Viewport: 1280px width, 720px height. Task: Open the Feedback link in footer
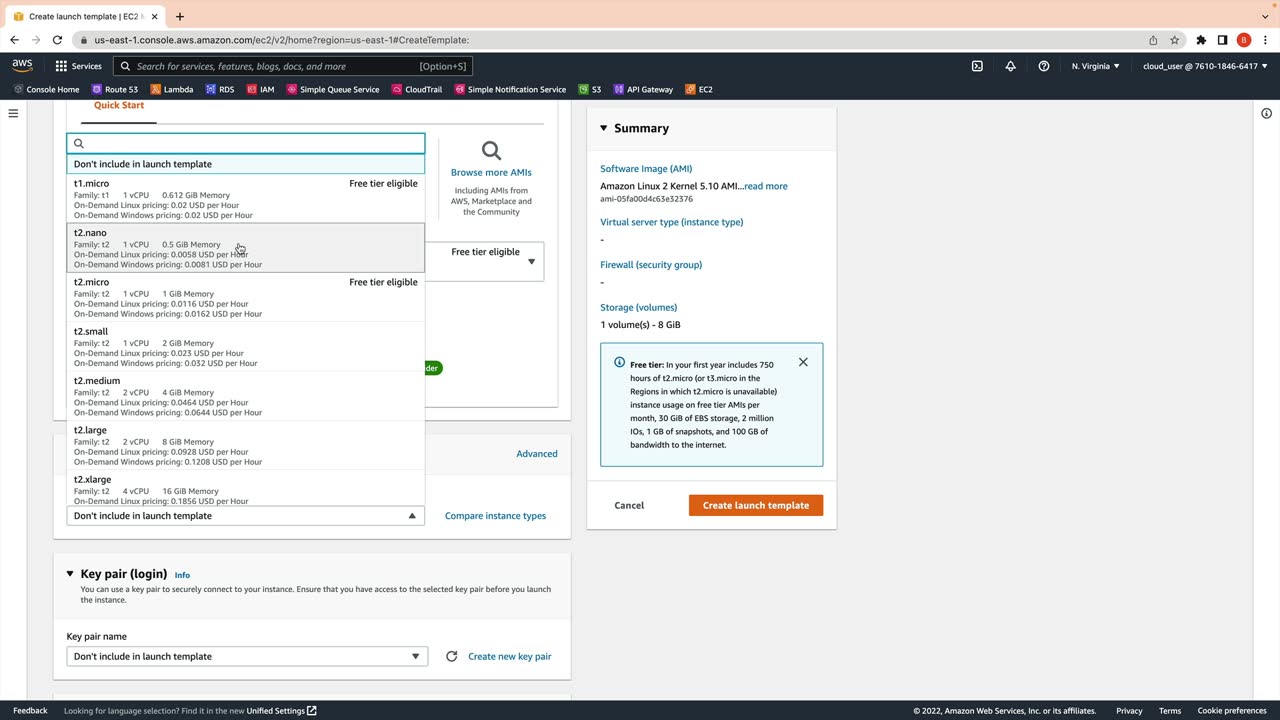pos(30,711)
